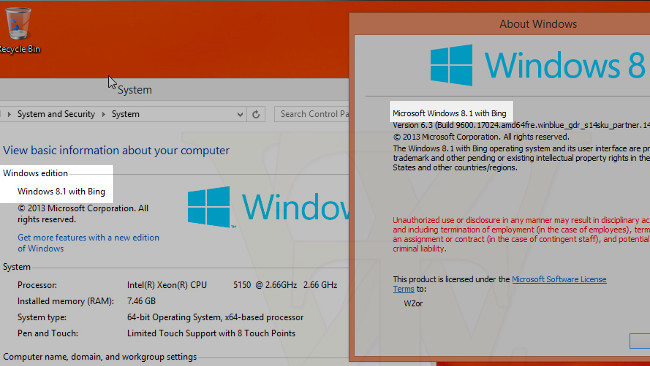The image size is (650, 366).
Task: Click the System window title bar
Action: [174, 90]
